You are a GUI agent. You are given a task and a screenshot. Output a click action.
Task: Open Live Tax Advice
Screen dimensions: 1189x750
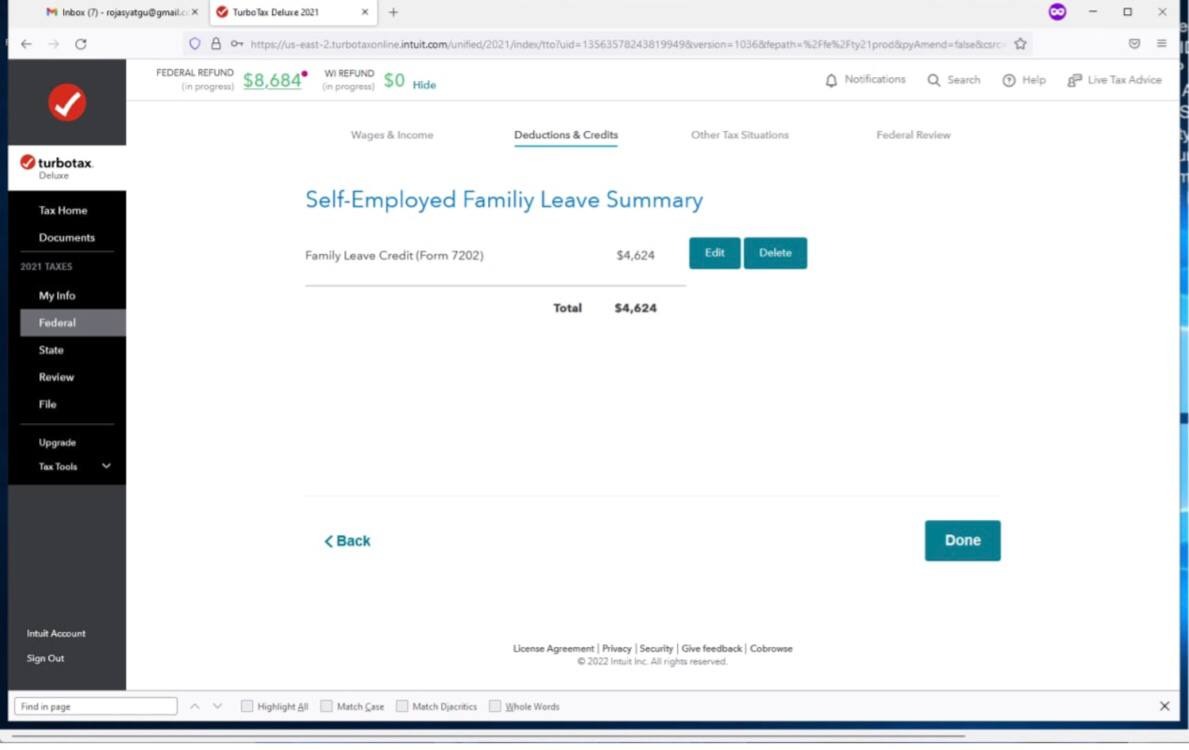(1114, 80)
